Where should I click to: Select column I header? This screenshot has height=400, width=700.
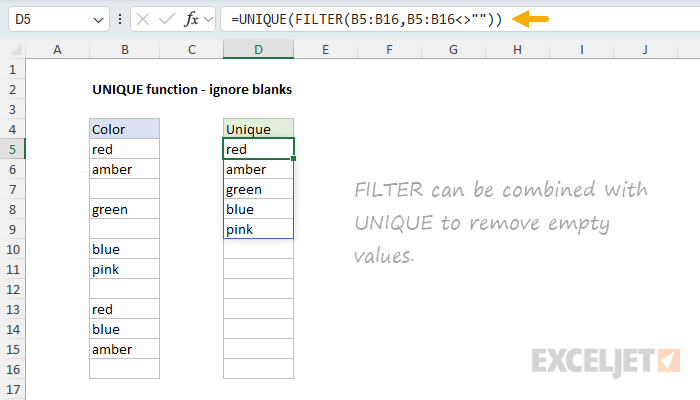coord(581,50)
